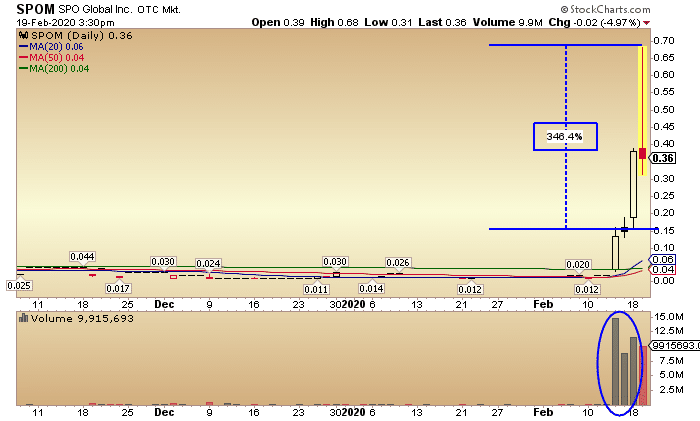Click the '7.5M' volume axis label
Screen dimensions: 700x421
671,361
